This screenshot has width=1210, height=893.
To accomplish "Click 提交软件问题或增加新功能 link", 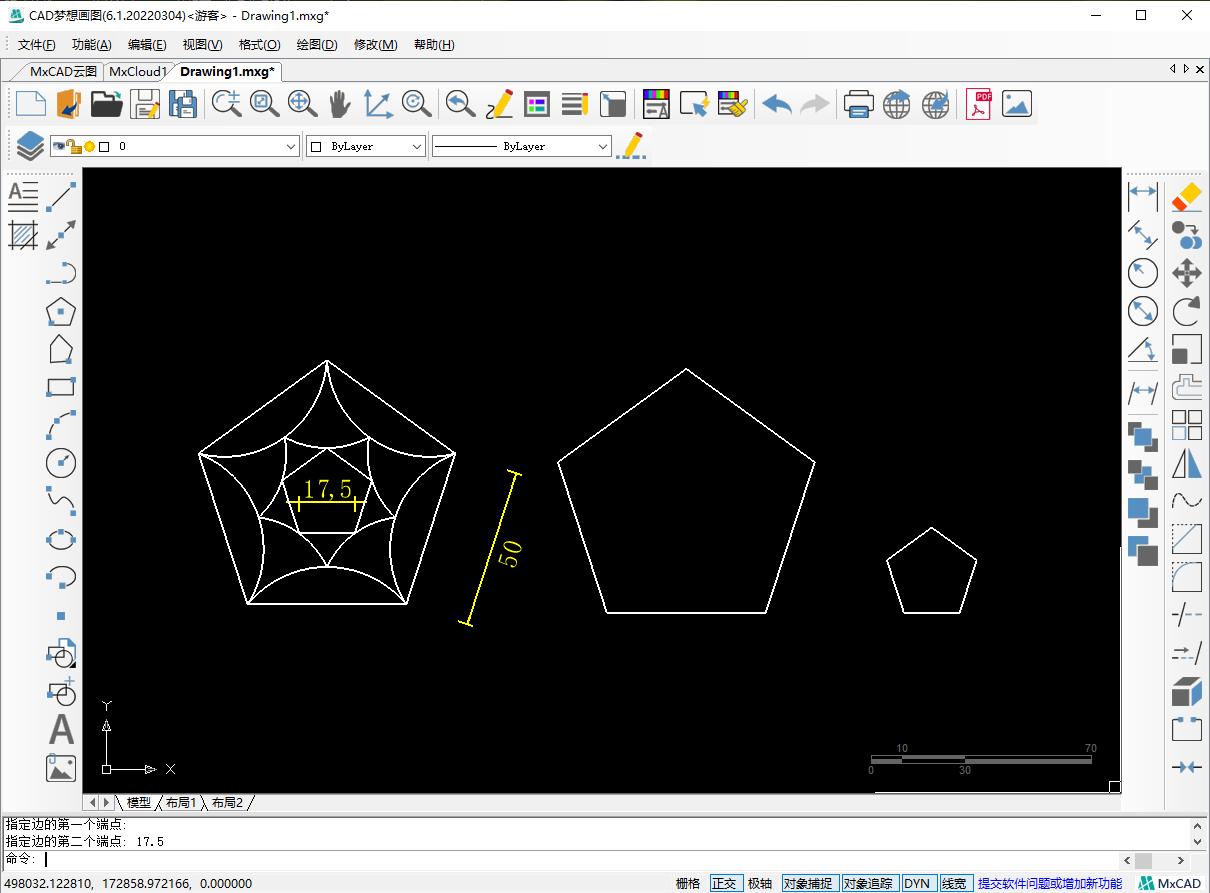I will (1049, 883).
